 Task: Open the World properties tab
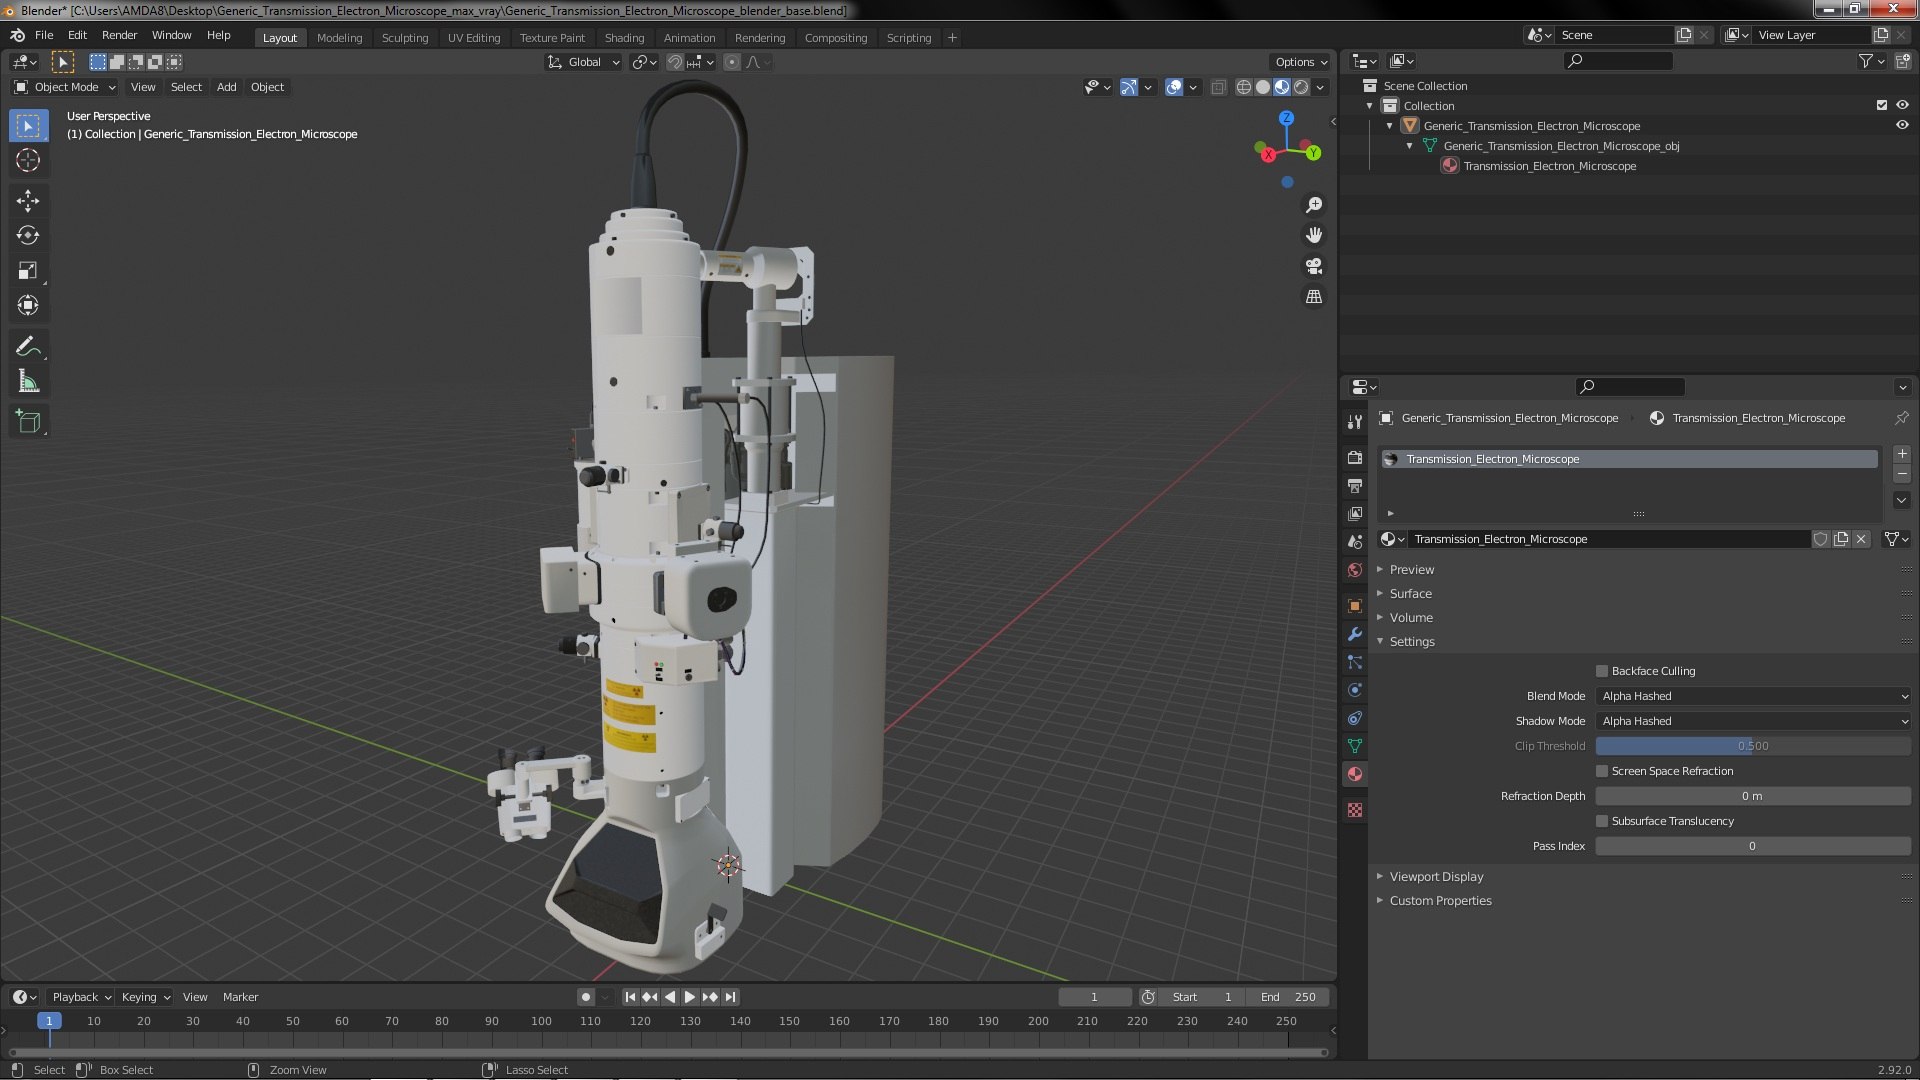(x=1355, y=570)
